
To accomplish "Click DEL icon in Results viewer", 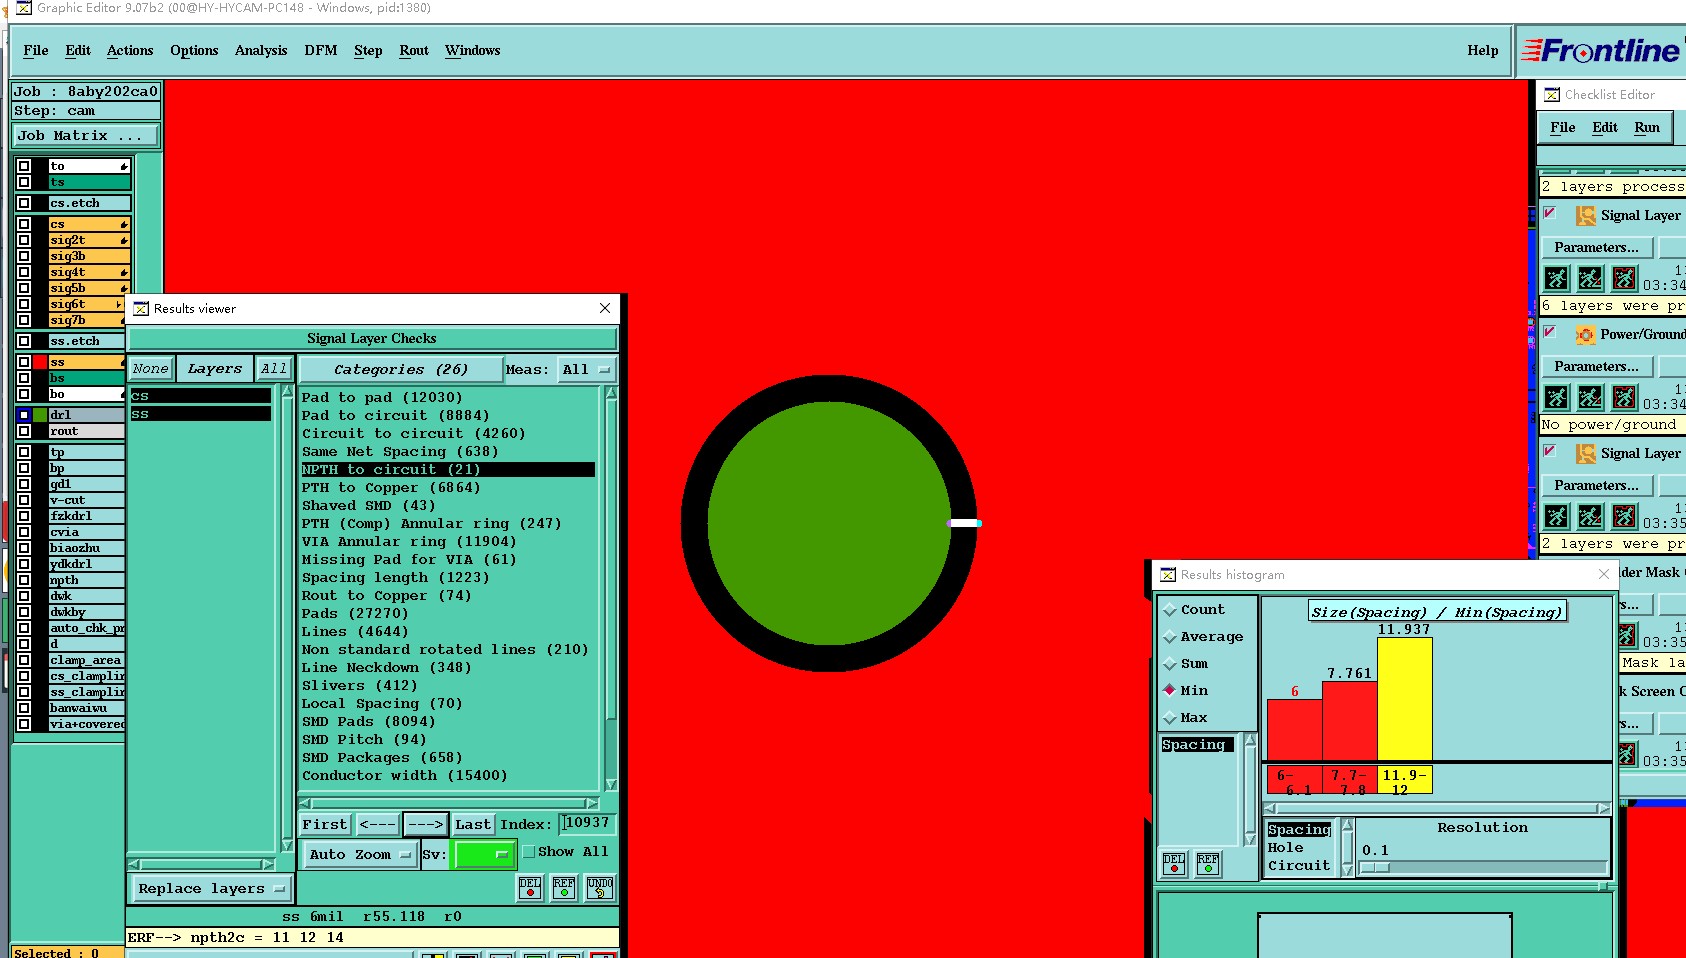I will pos(530,887).
